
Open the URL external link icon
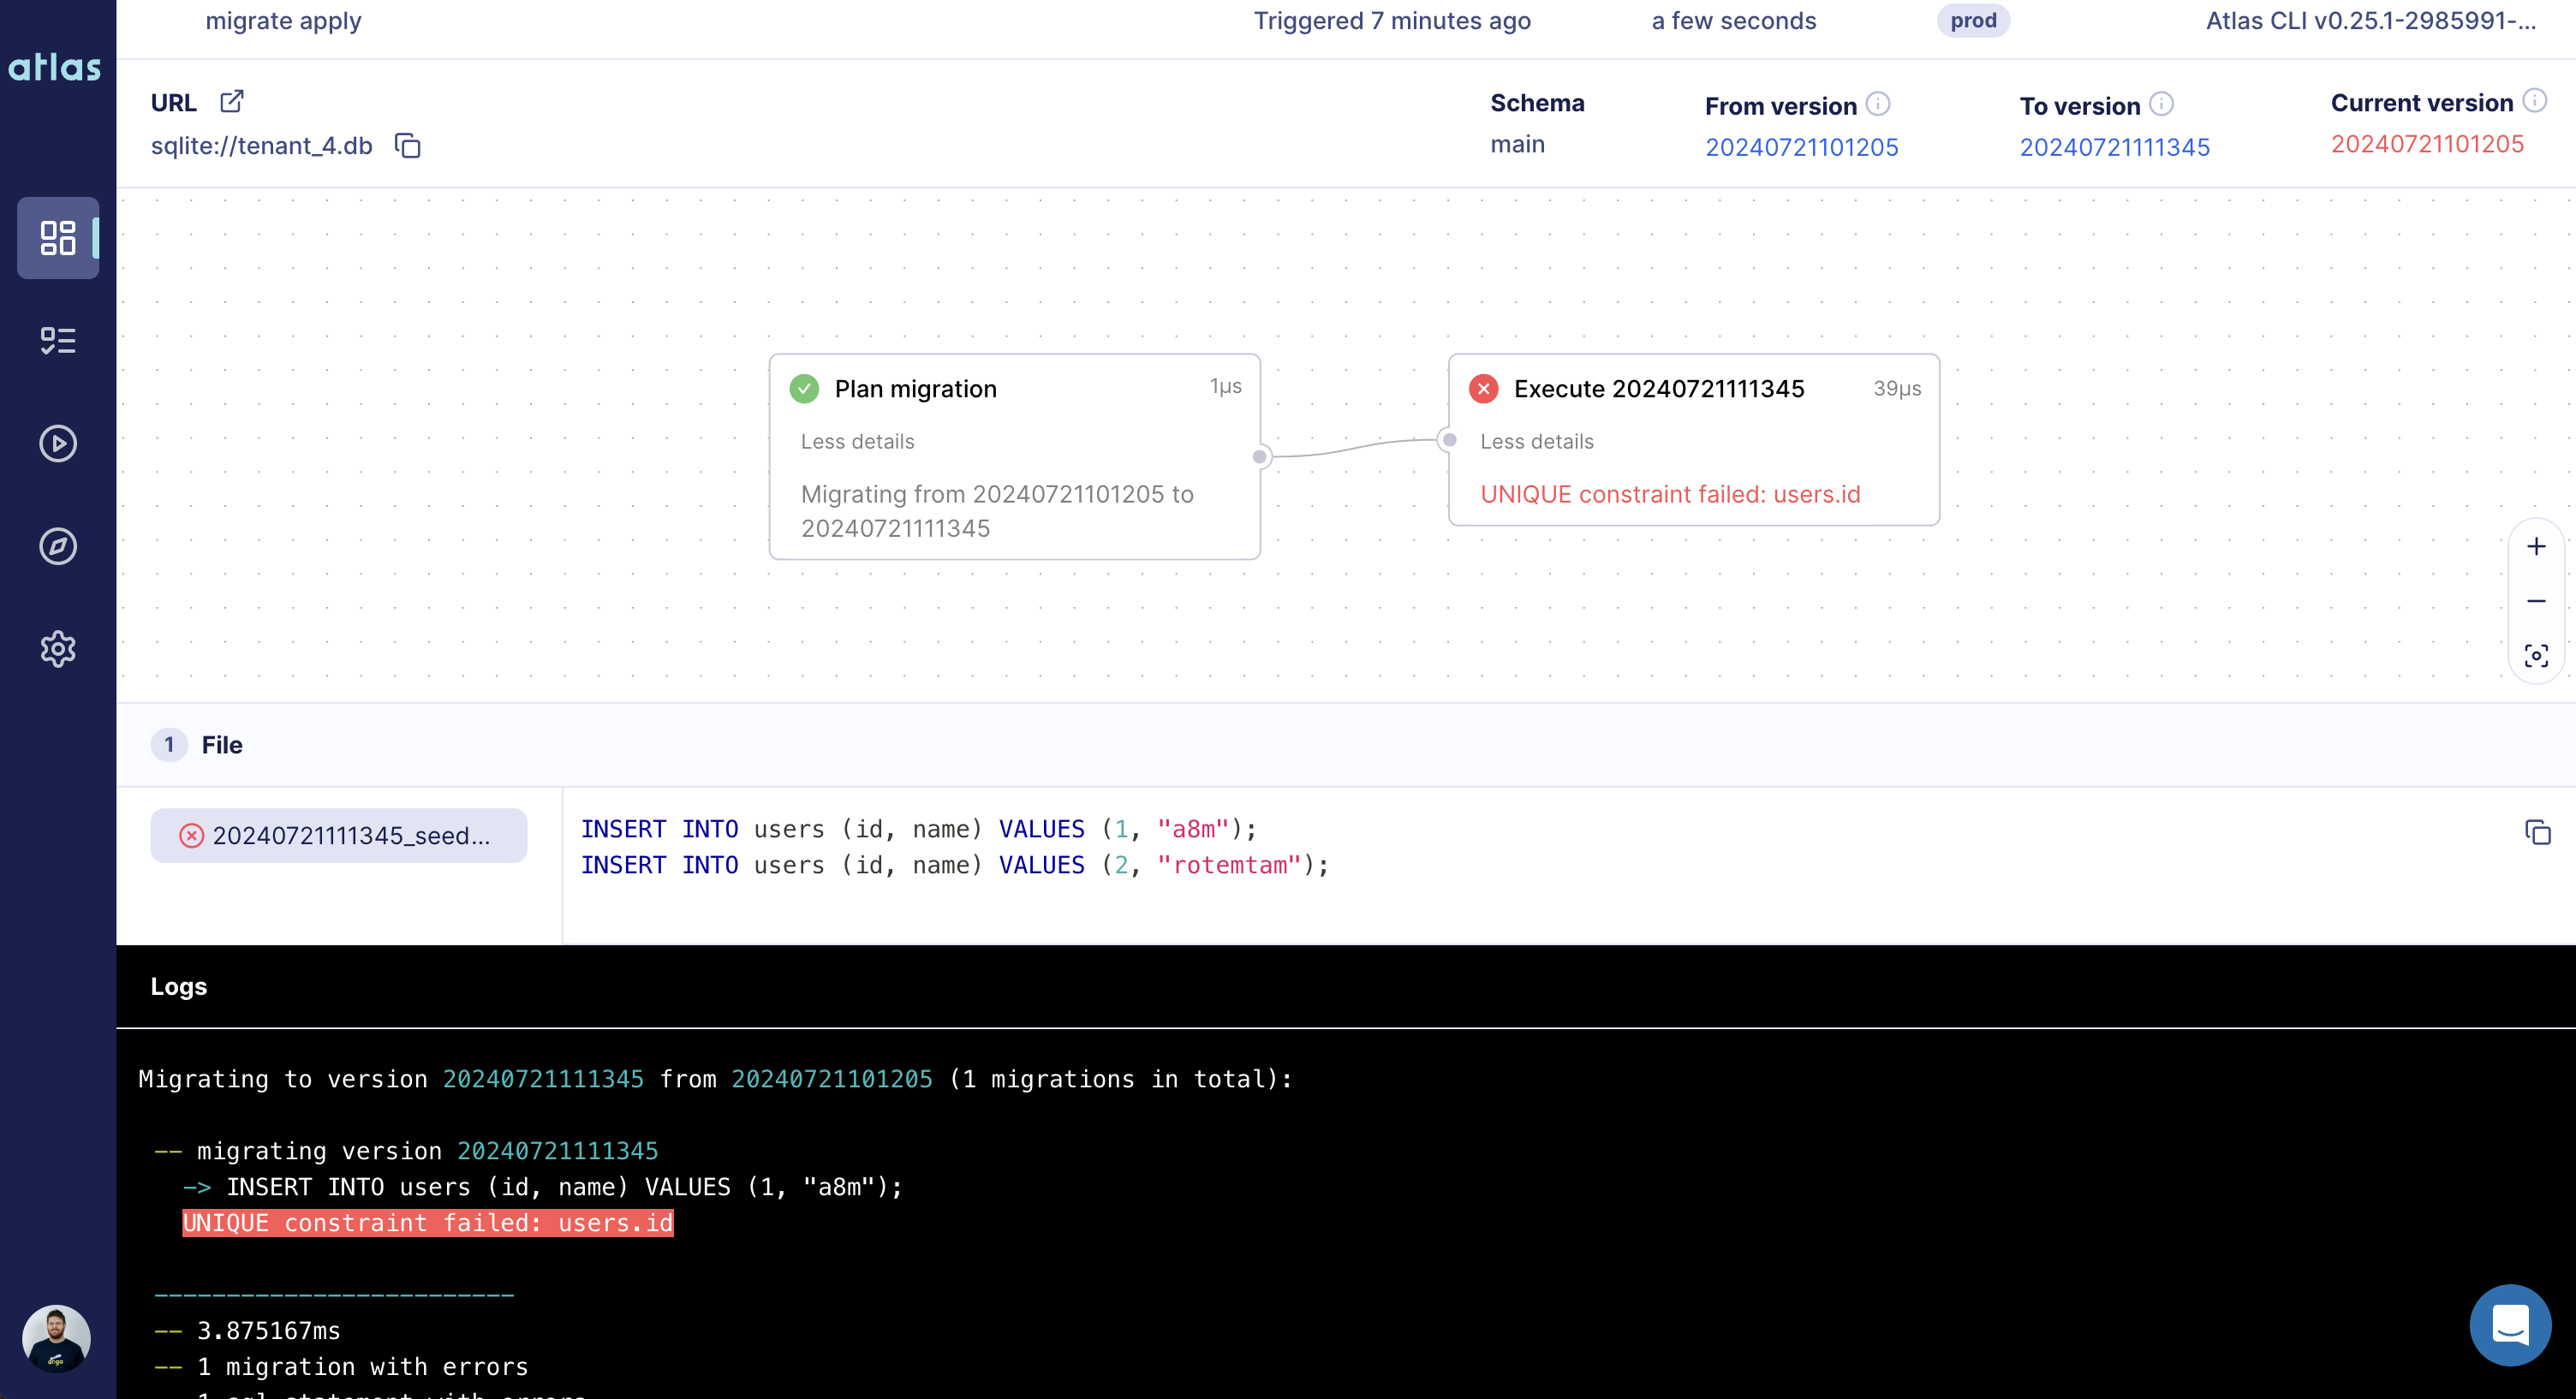point(232,101)
